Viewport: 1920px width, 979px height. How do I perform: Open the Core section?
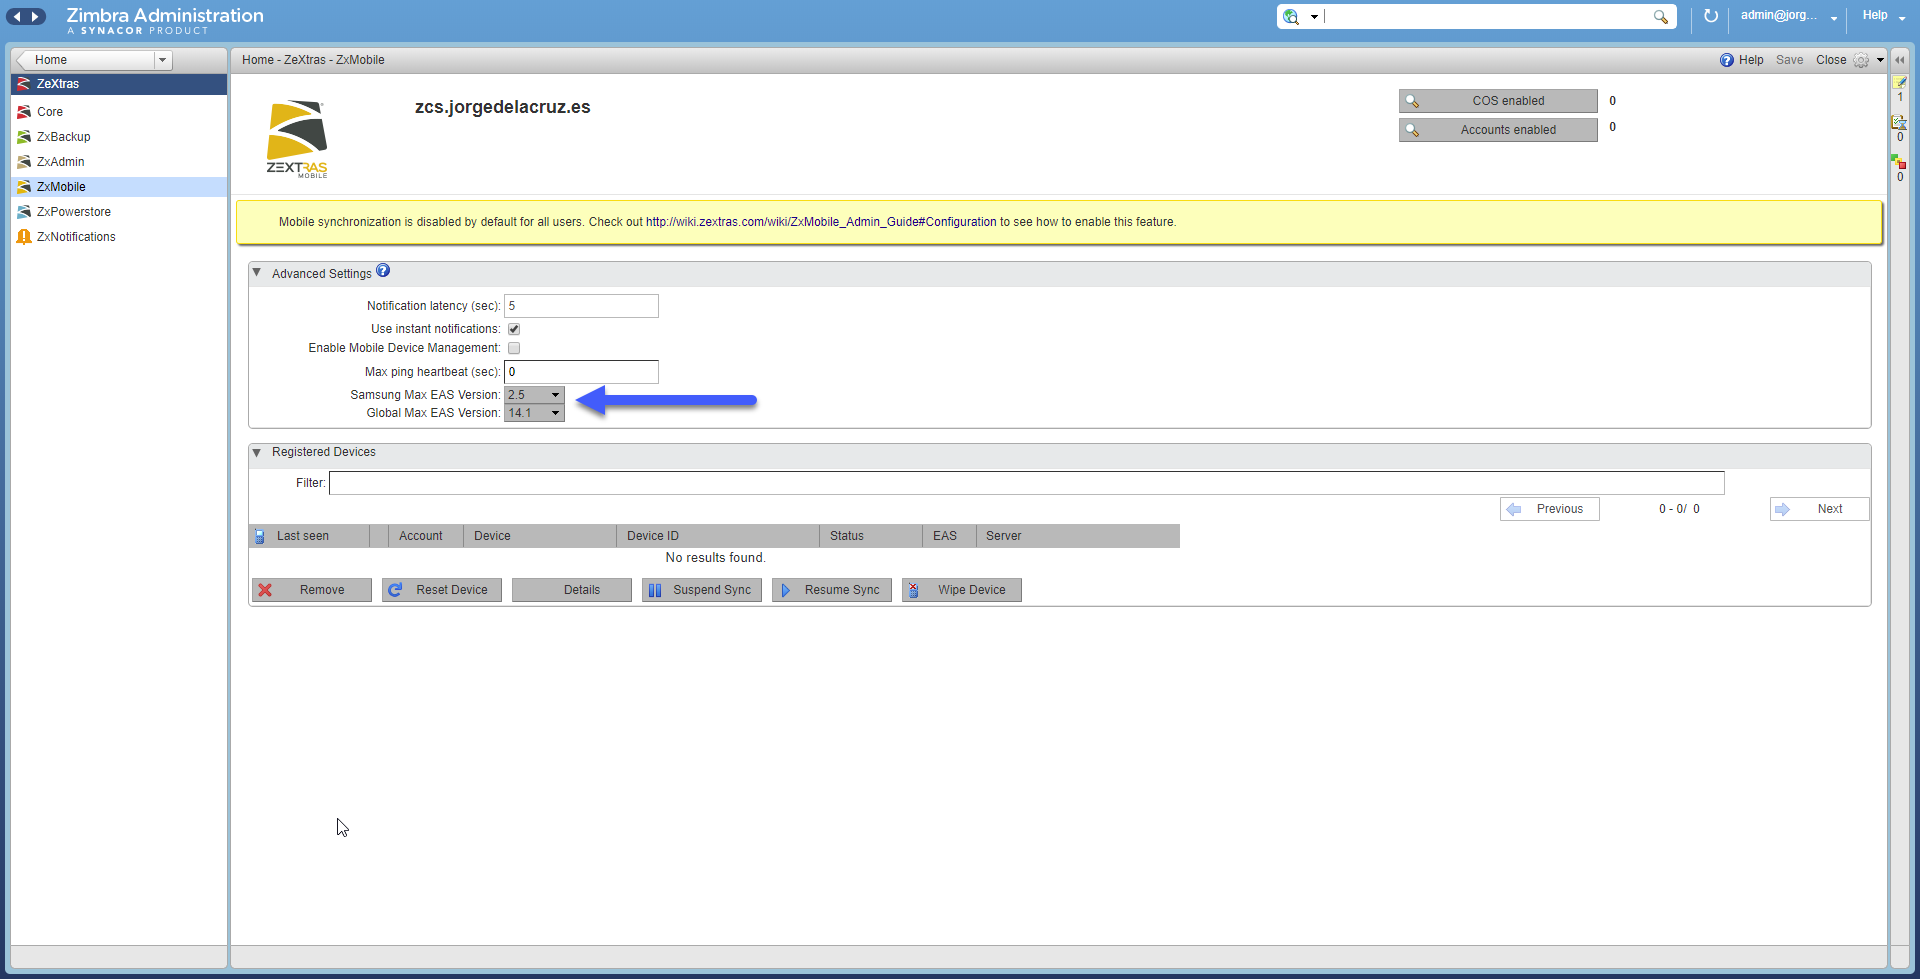coord(119,112)
